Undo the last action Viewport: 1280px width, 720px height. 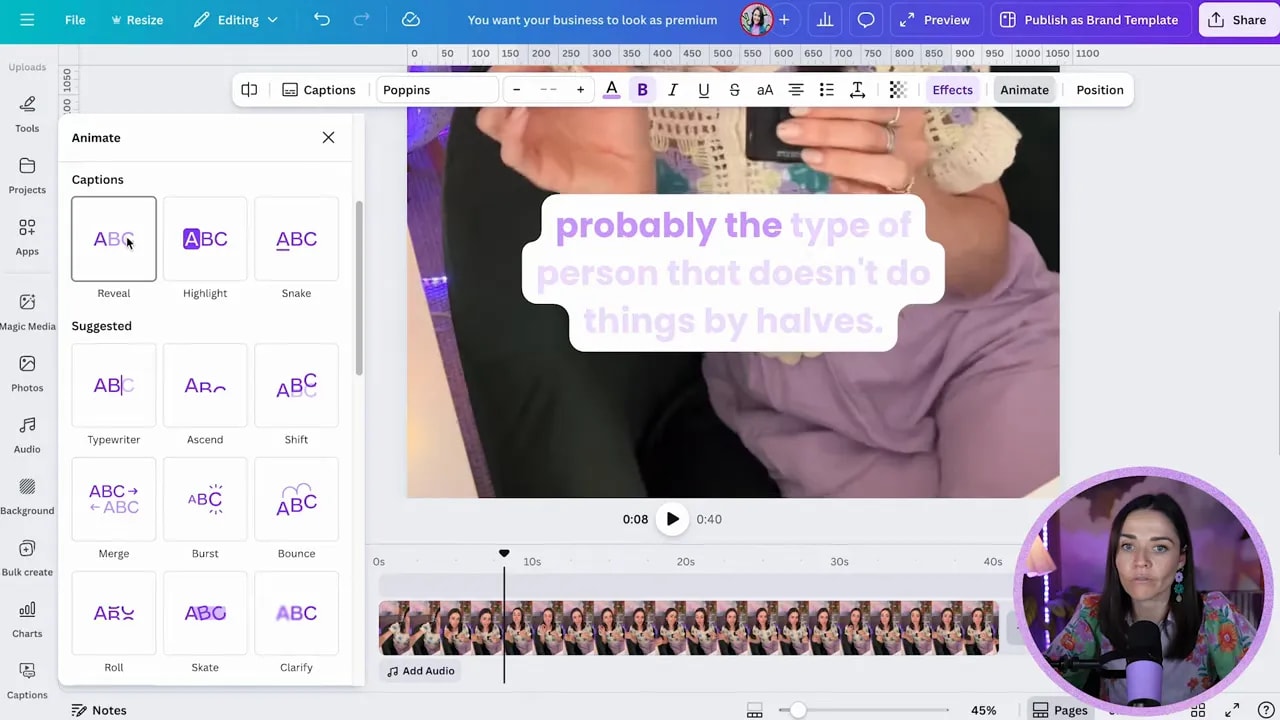point(321,20)
